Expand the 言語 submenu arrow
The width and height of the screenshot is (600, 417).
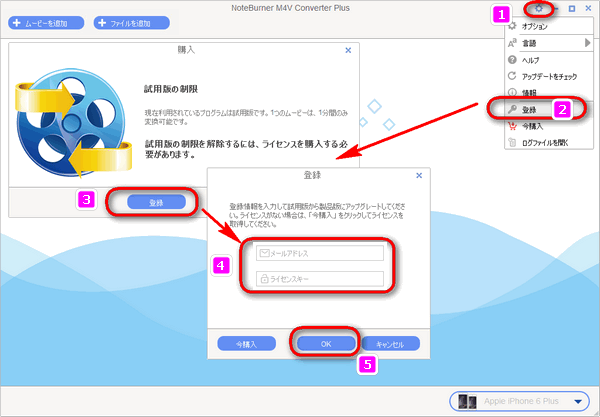tap(587, 43)
